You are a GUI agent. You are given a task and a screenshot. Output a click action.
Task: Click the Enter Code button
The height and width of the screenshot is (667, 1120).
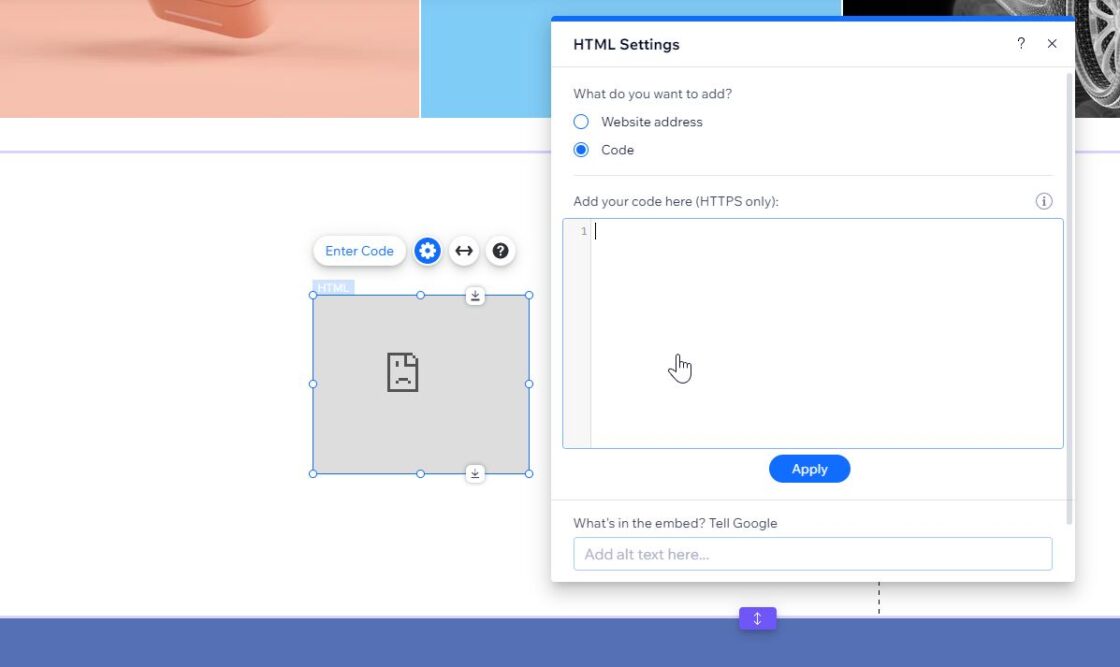358,251
